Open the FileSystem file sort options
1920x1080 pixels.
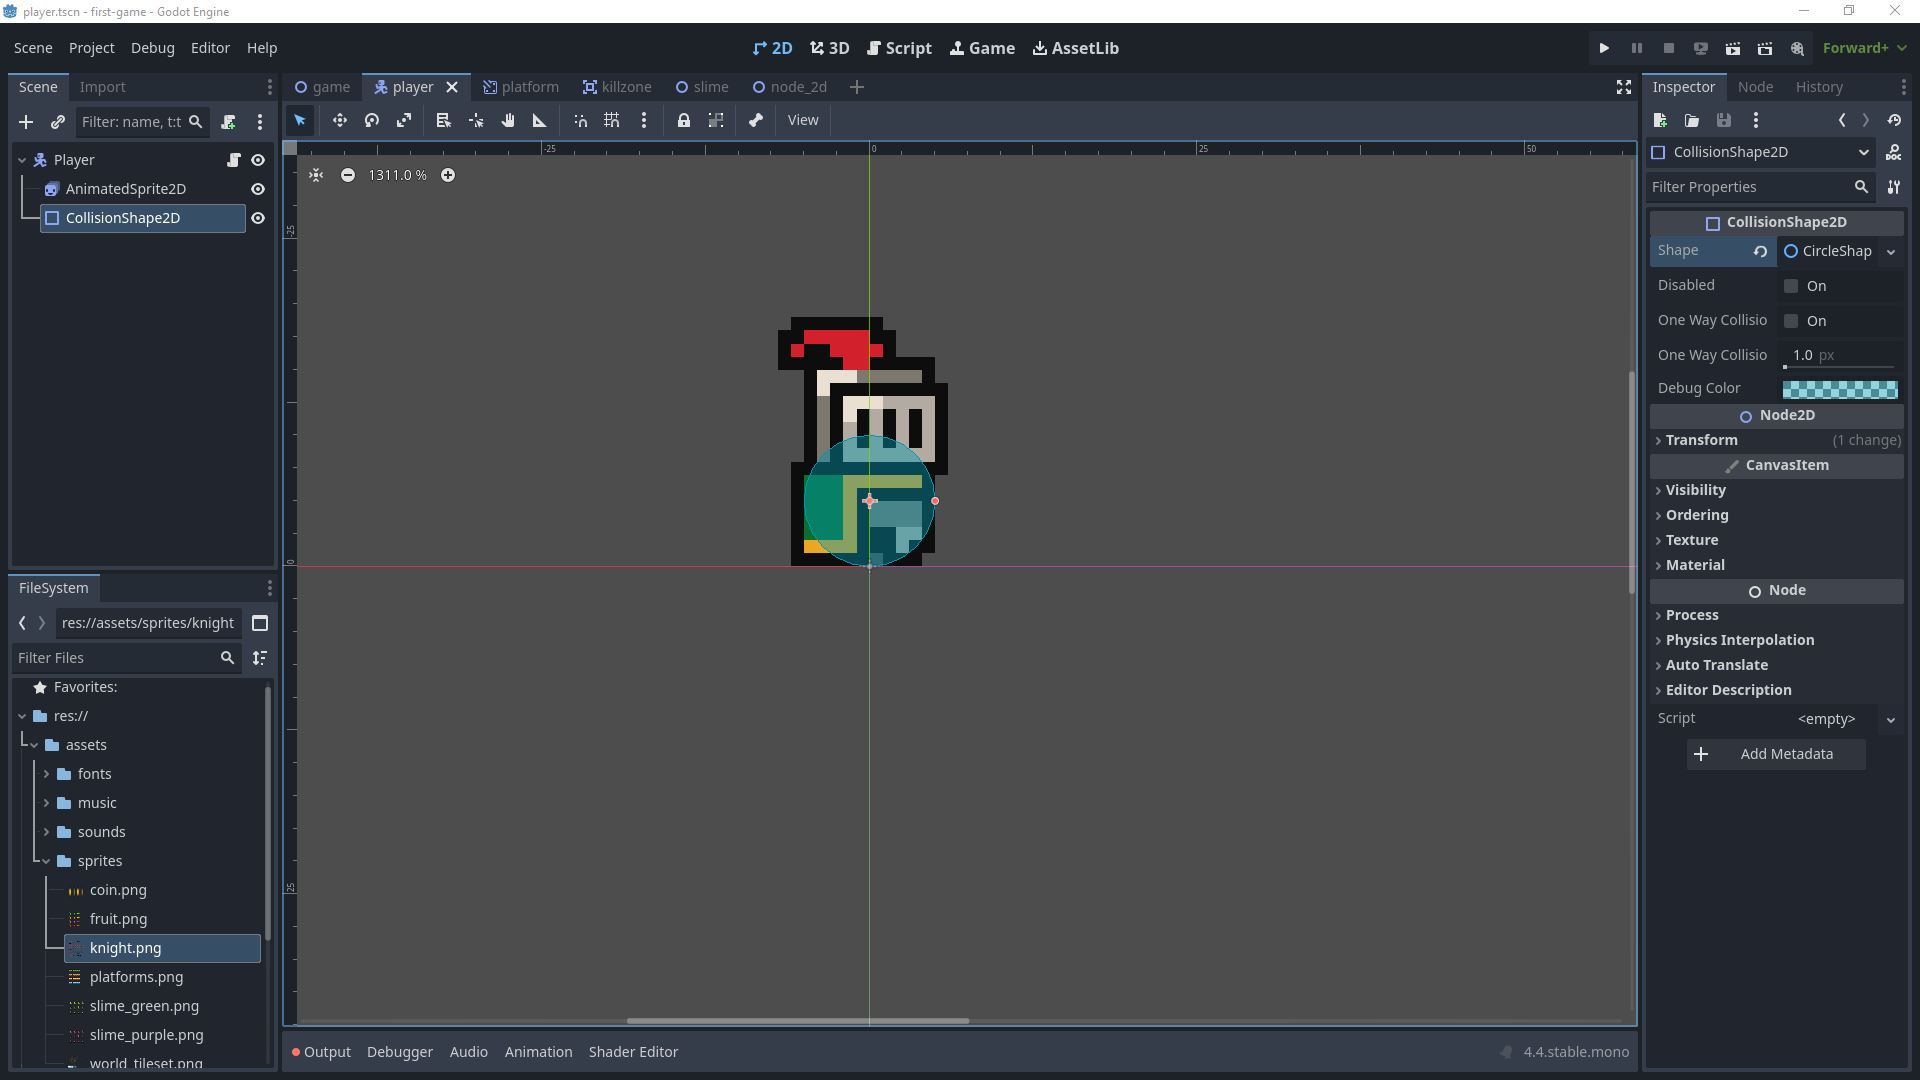pos(260,658)
